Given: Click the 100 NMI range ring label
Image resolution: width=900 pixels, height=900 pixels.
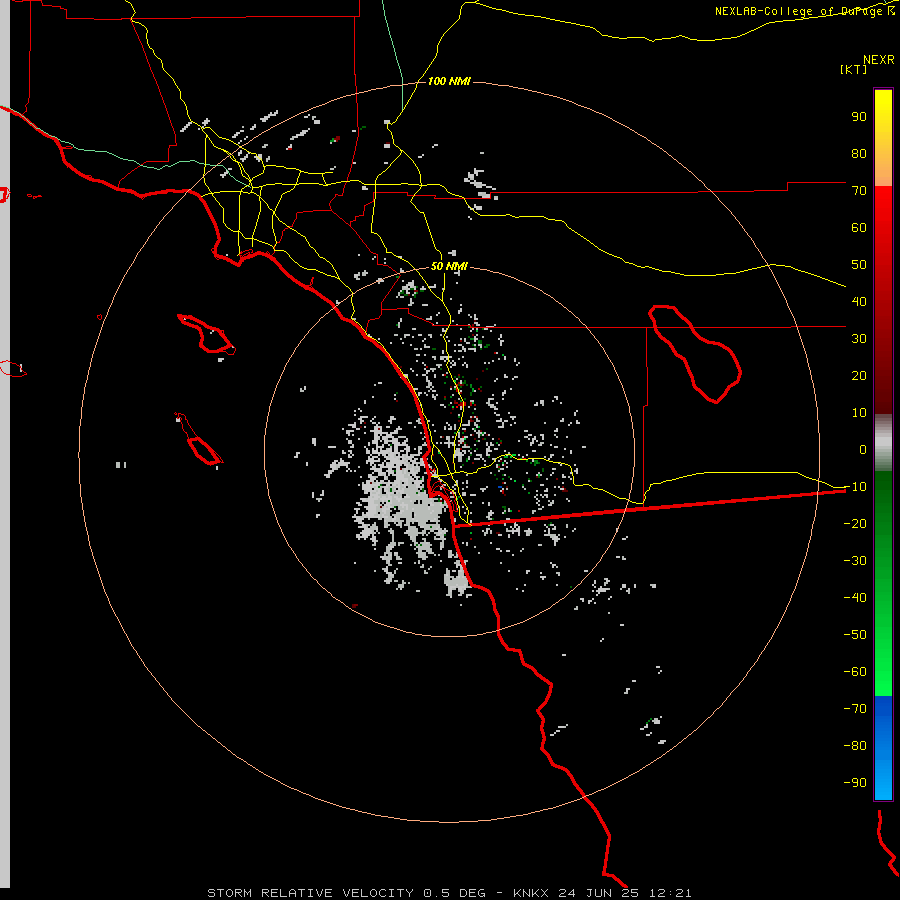Looking at the screenshot, I should pyautogui.click(x=449, y=81).
